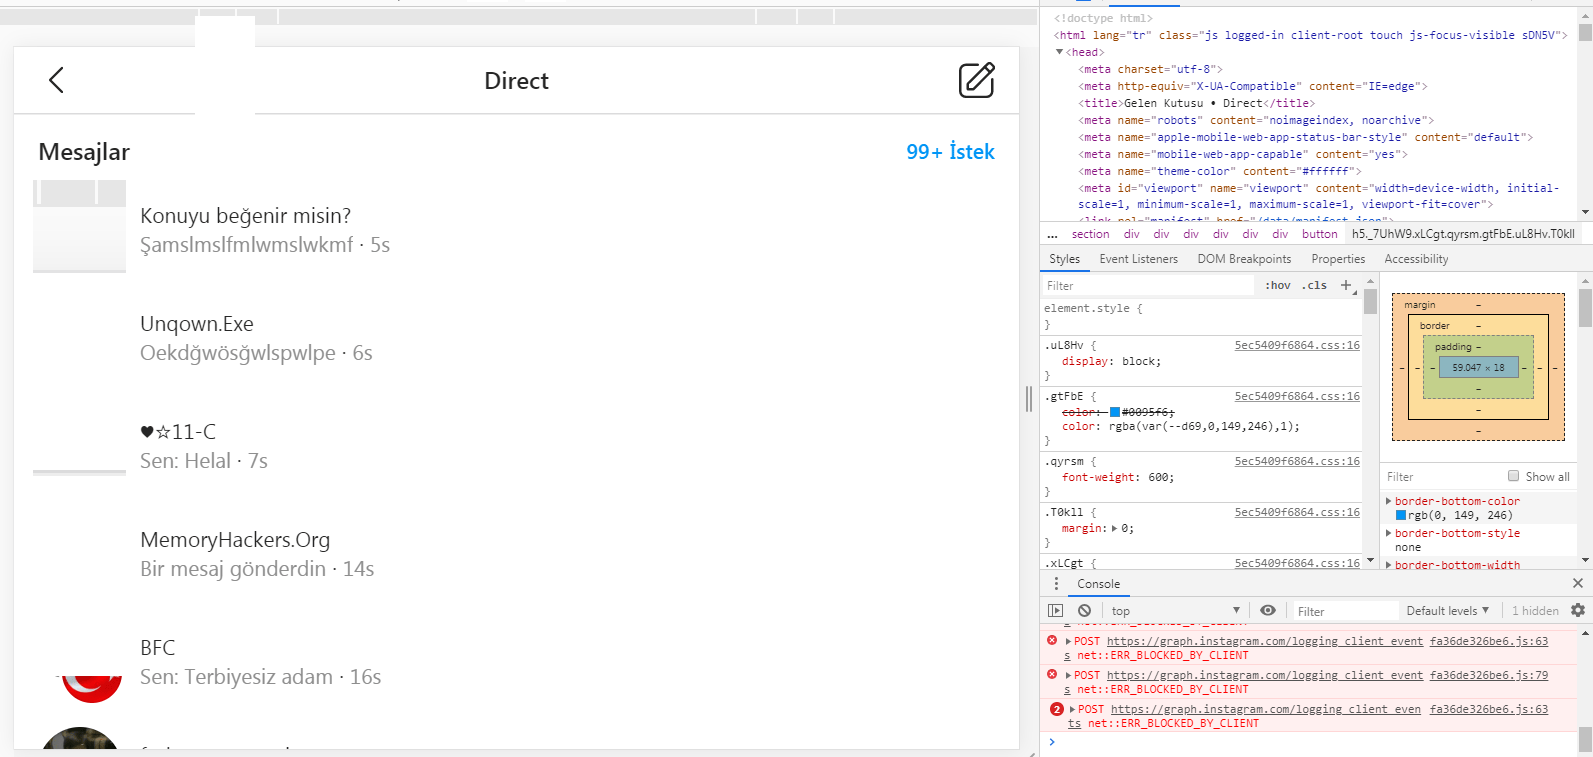Select the h5._7UhW9 breadcrumb item
The image size is (1593, 757).
tap(1463, 234)
